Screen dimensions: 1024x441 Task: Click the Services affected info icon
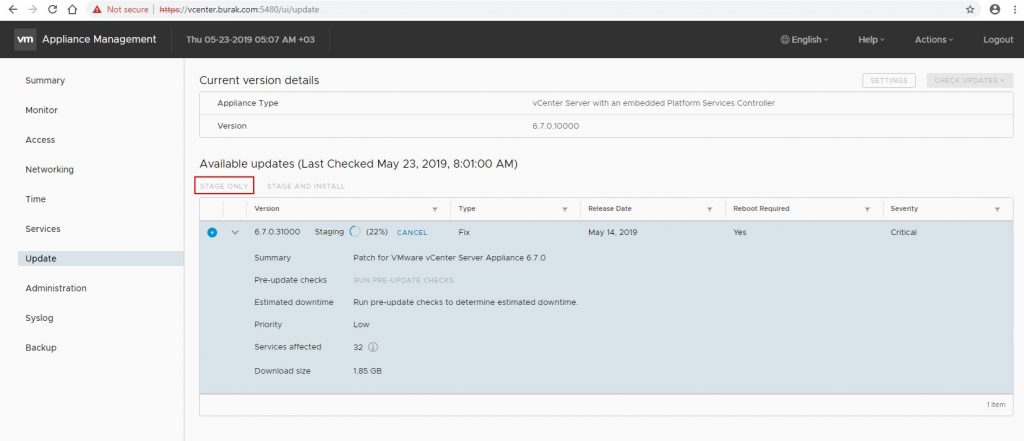tap(373, 347)
